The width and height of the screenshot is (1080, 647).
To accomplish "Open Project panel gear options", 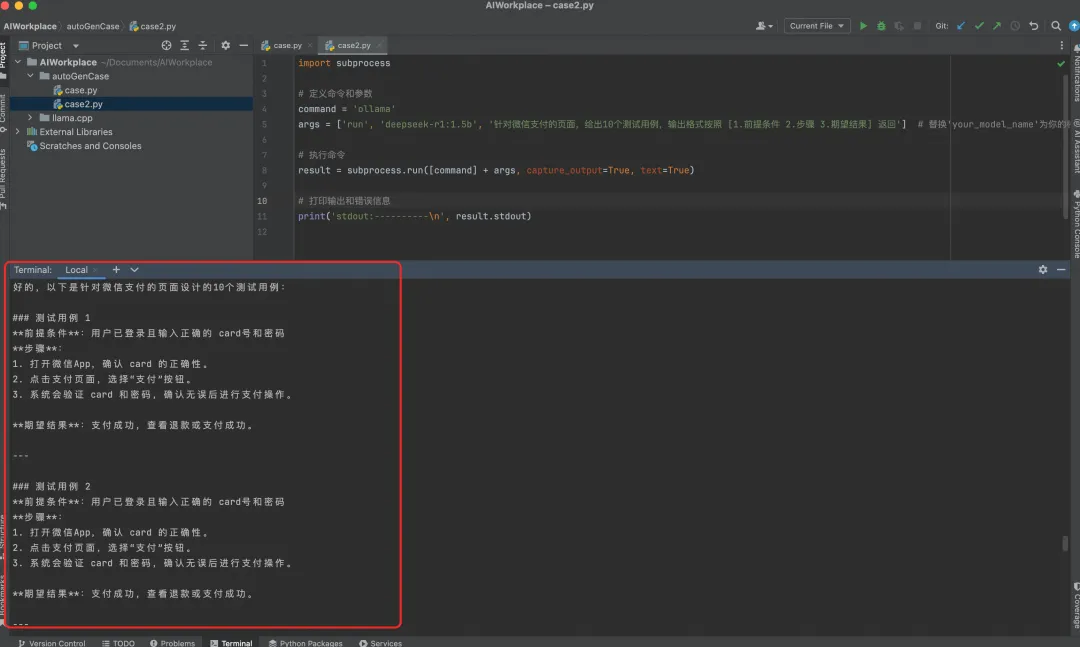I will click(225, 45).
